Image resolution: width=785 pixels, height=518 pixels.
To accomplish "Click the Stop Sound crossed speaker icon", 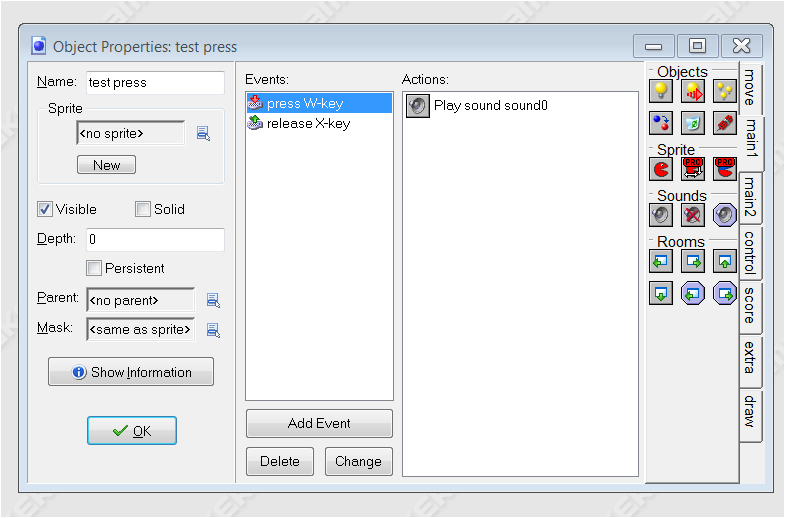I will point(693,213).
